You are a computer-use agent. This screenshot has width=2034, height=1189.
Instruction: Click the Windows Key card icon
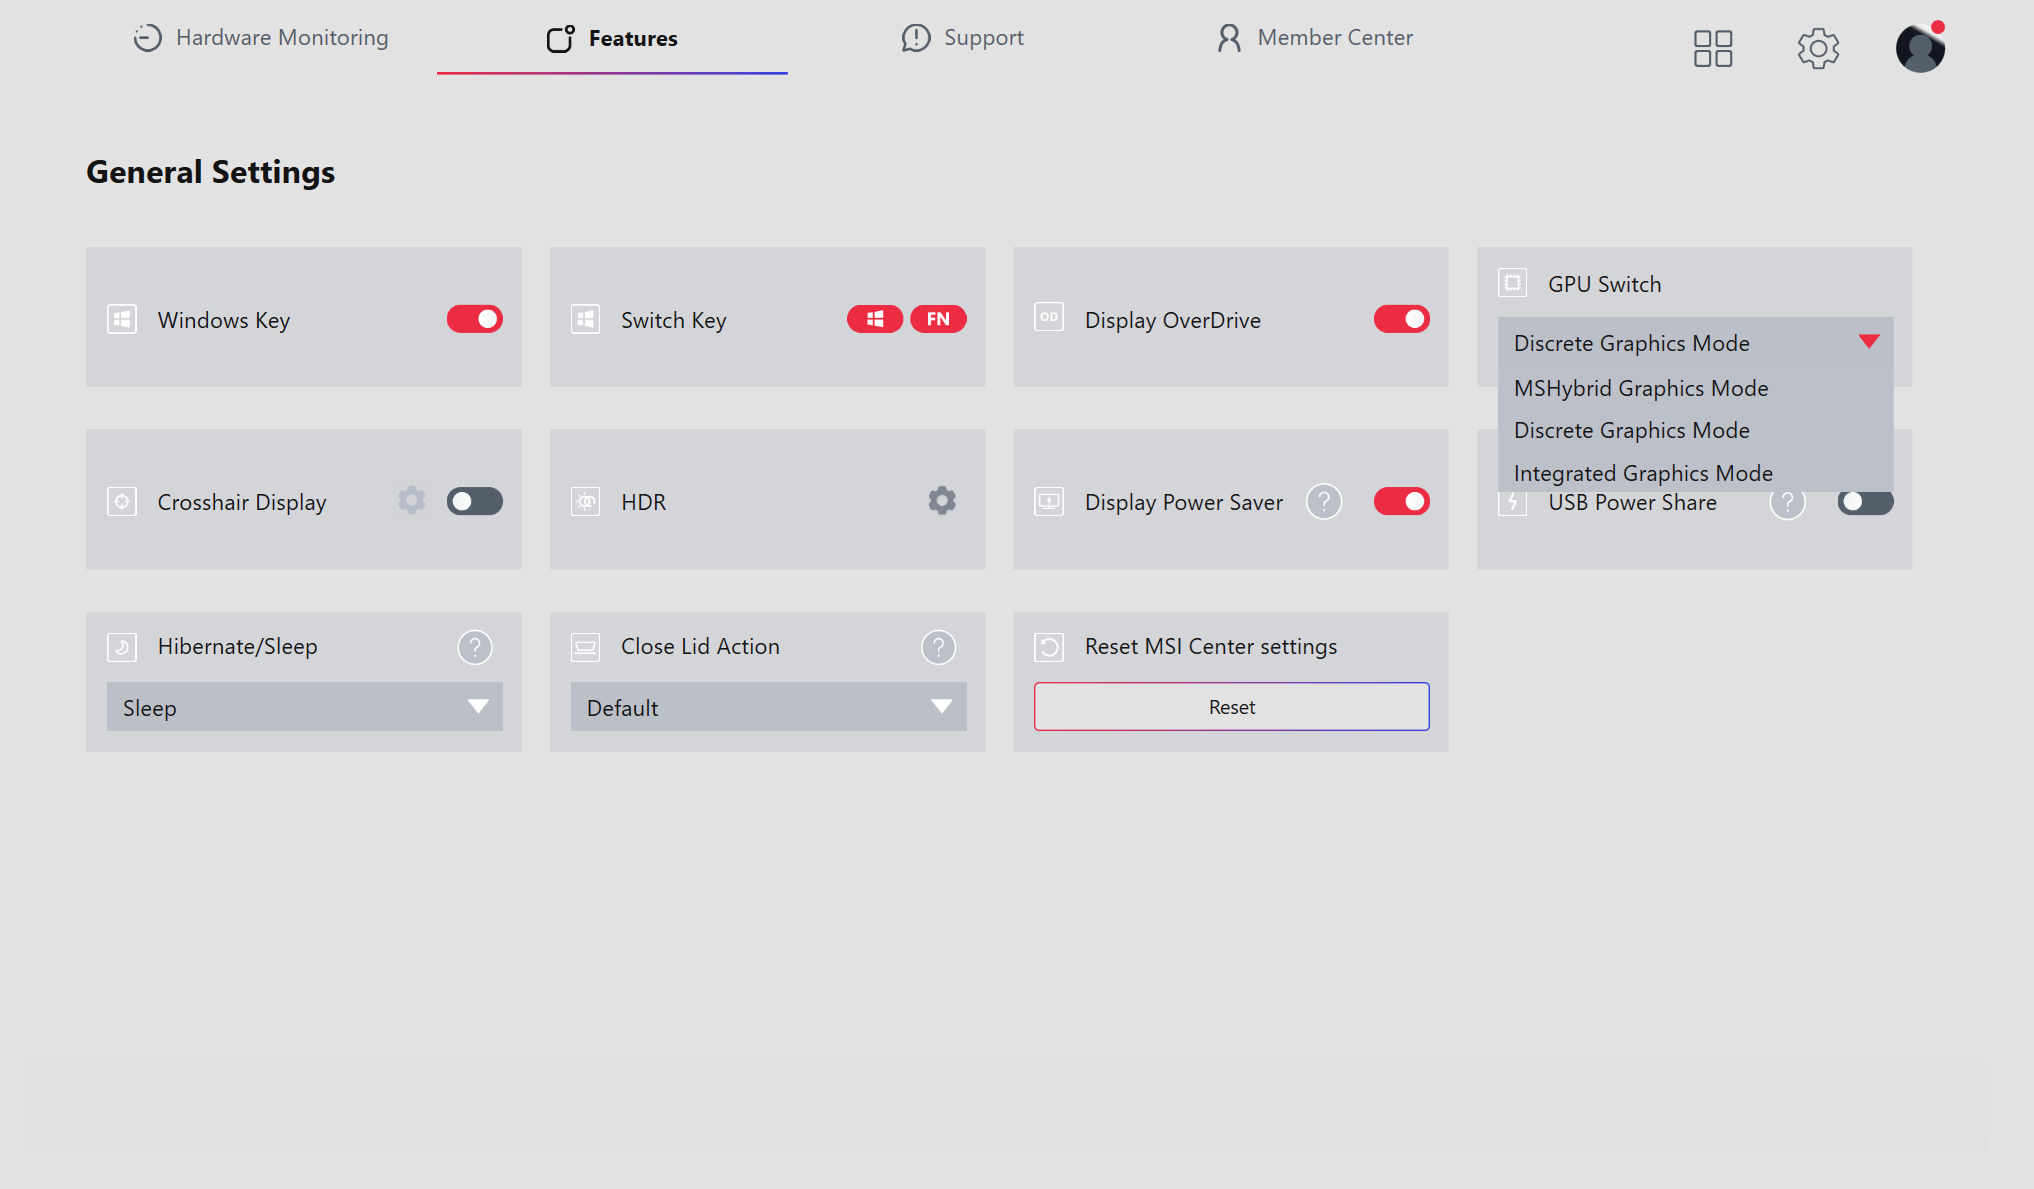(x=122, y=320)
